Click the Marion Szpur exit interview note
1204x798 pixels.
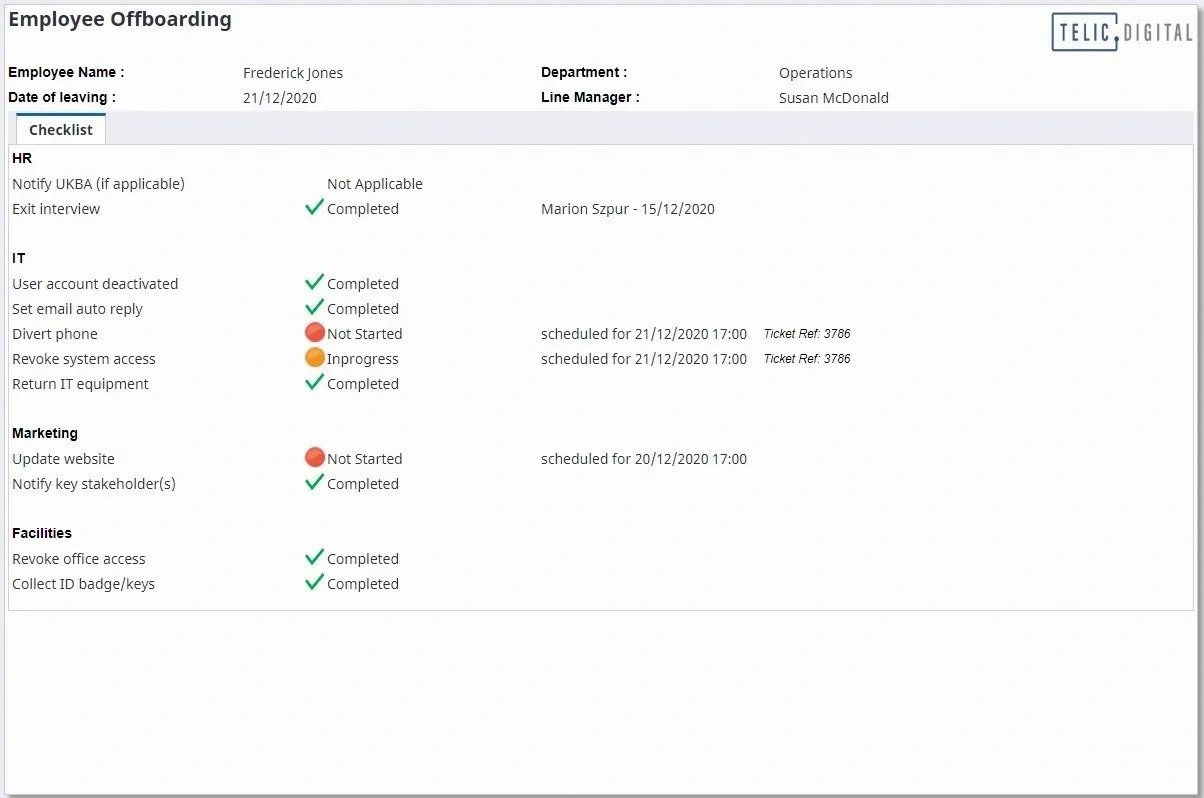tap(627, 209)
